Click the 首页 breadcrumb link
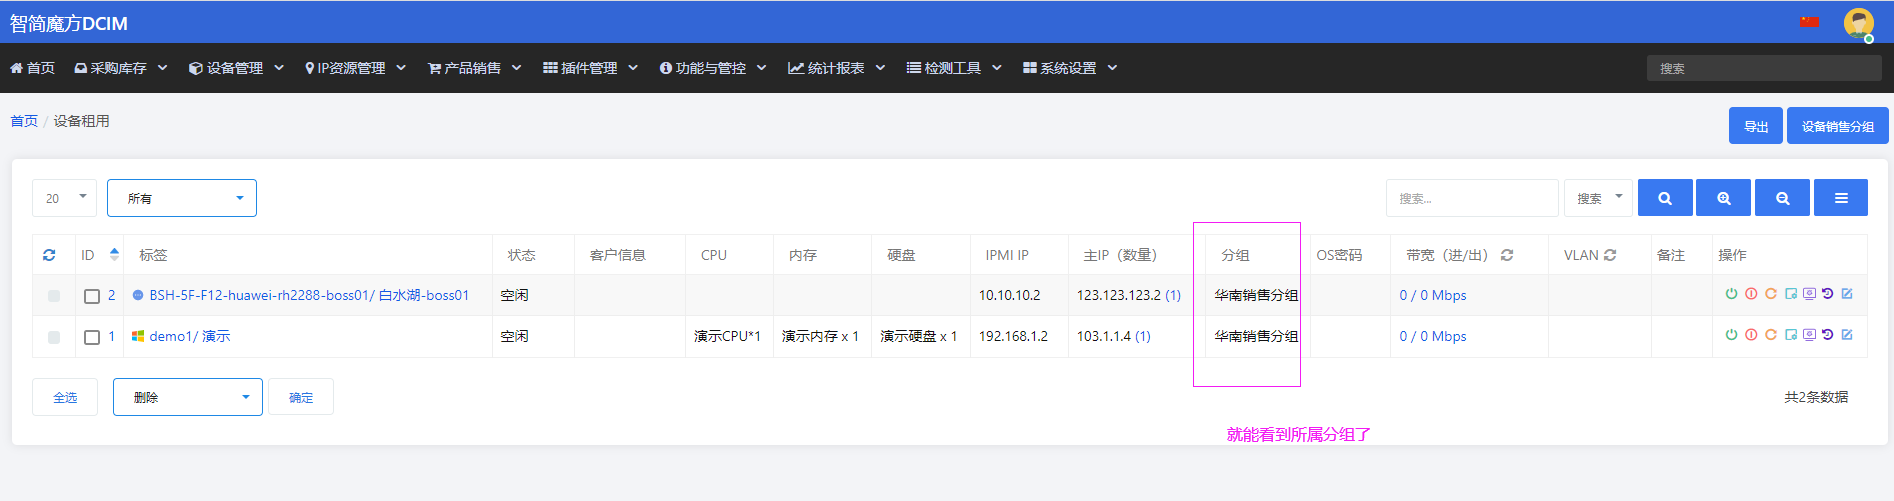The image size is (1894, 501). click(24, 121)
